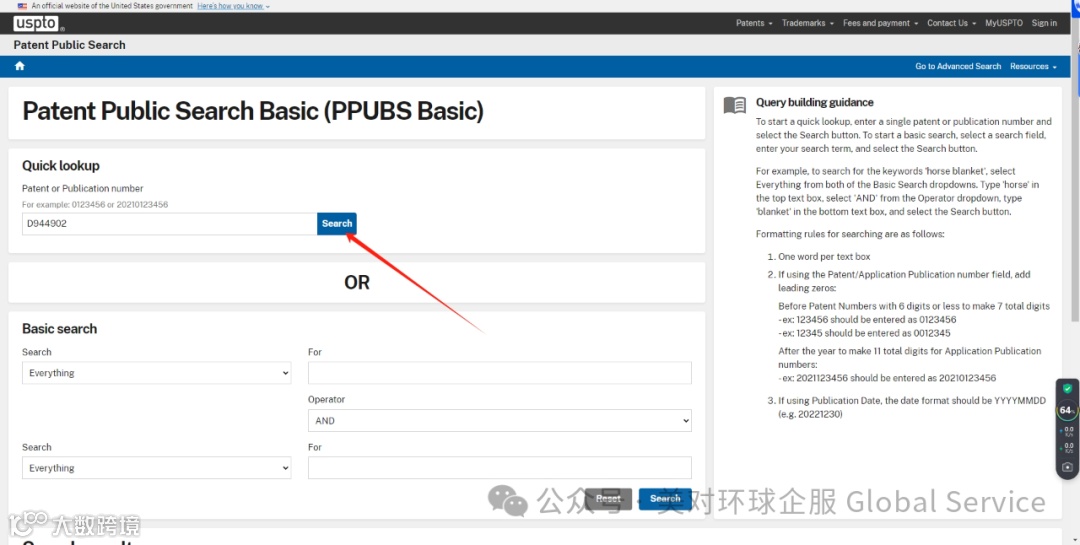Open the Patents dropdown menu
This screenshot has width=1080, height=545.
[x=754, y=23]
